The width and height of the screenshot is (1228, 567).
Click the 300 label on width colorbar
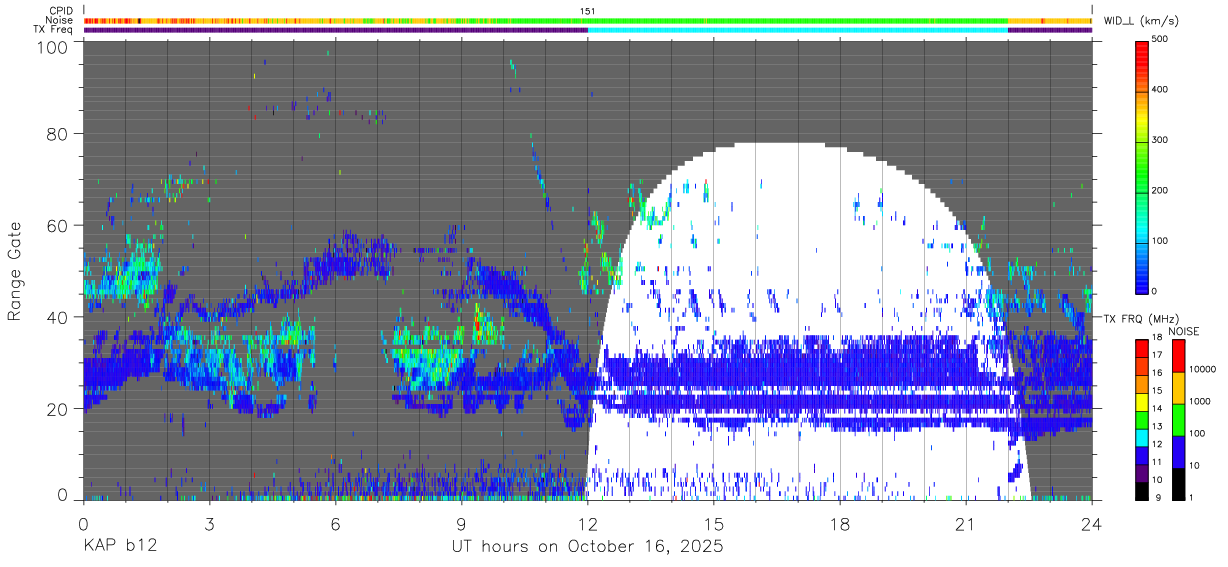[x=1160, y=140]
